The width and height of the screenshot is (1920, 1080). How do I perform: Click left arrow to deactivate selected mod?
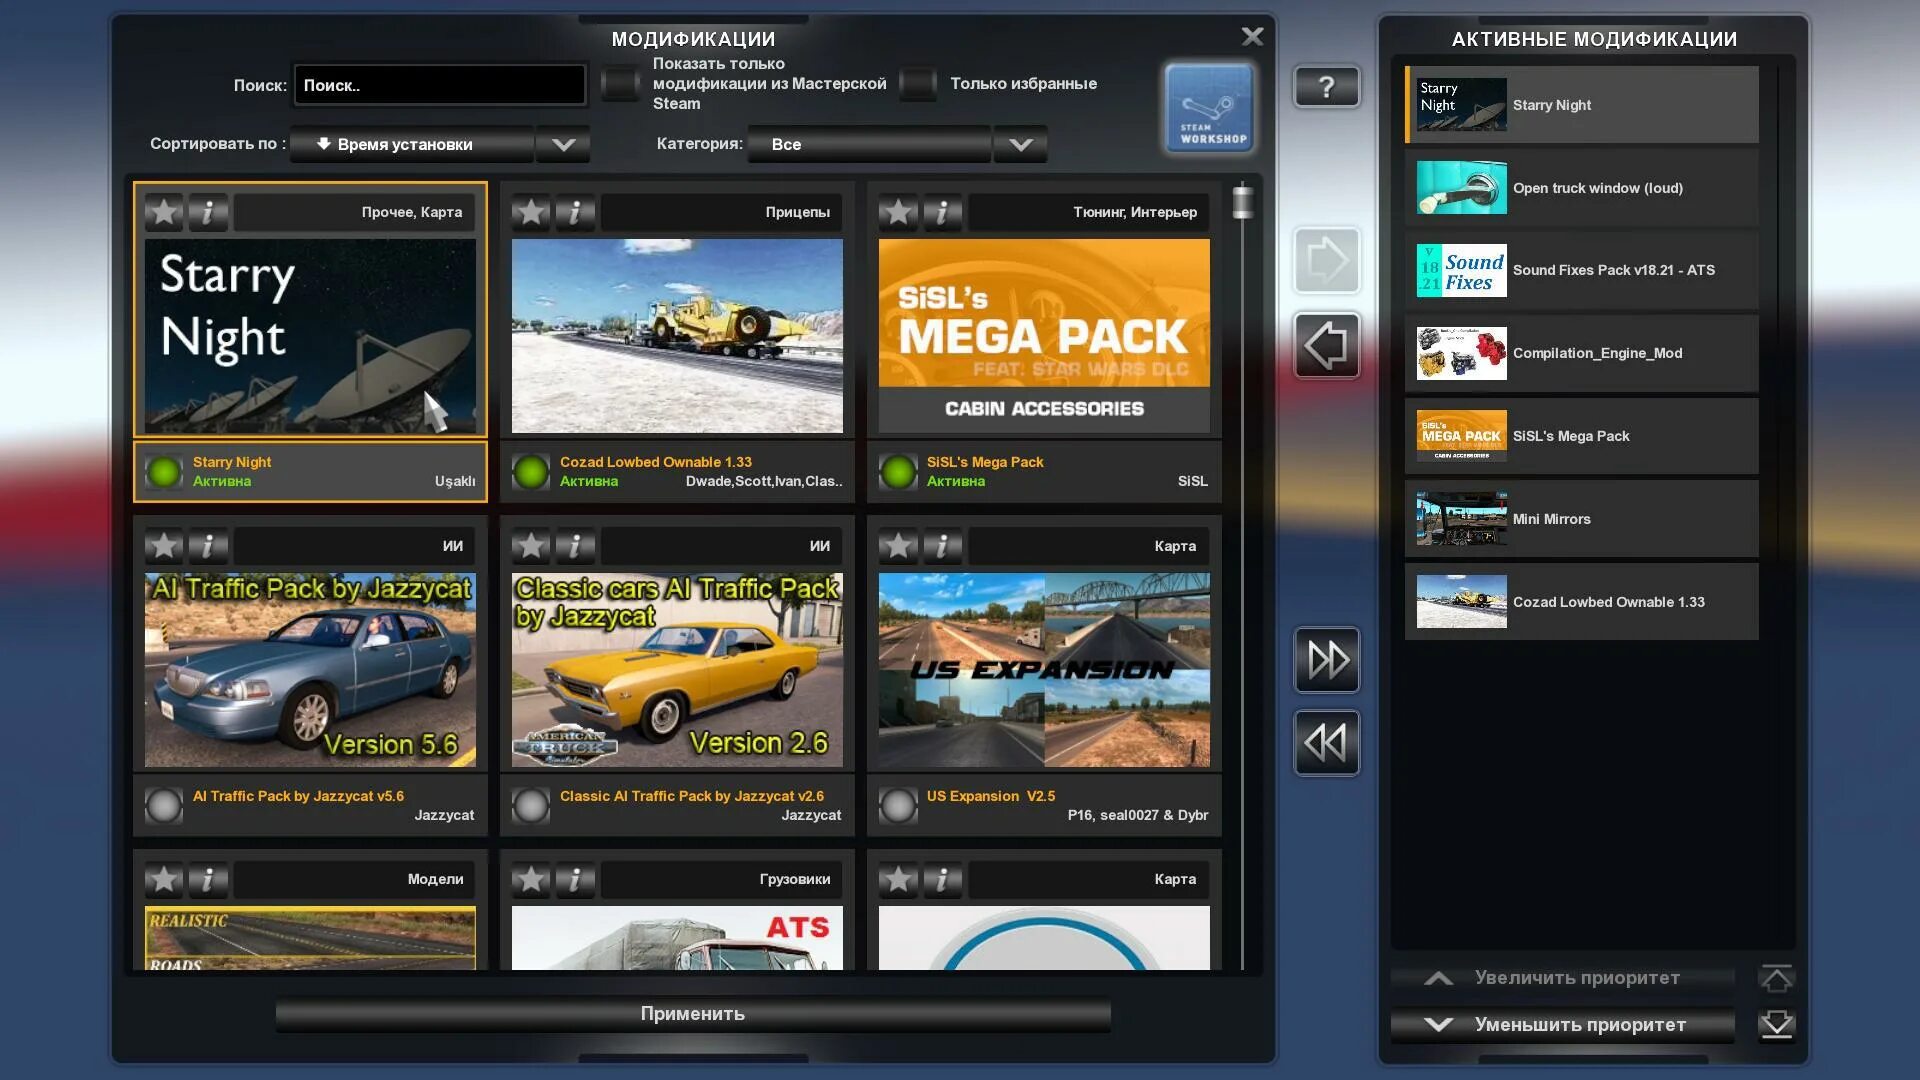[x=1326, y=346]
